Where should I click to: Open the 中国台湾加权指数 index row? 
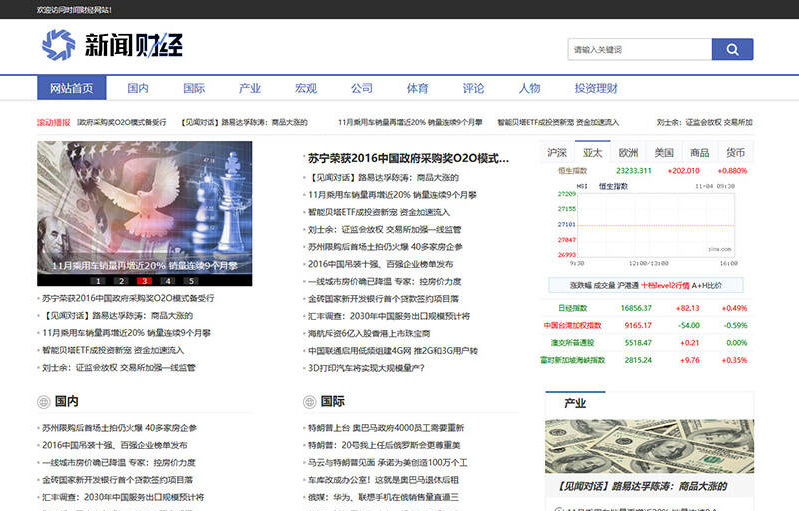tap(646, 326)
